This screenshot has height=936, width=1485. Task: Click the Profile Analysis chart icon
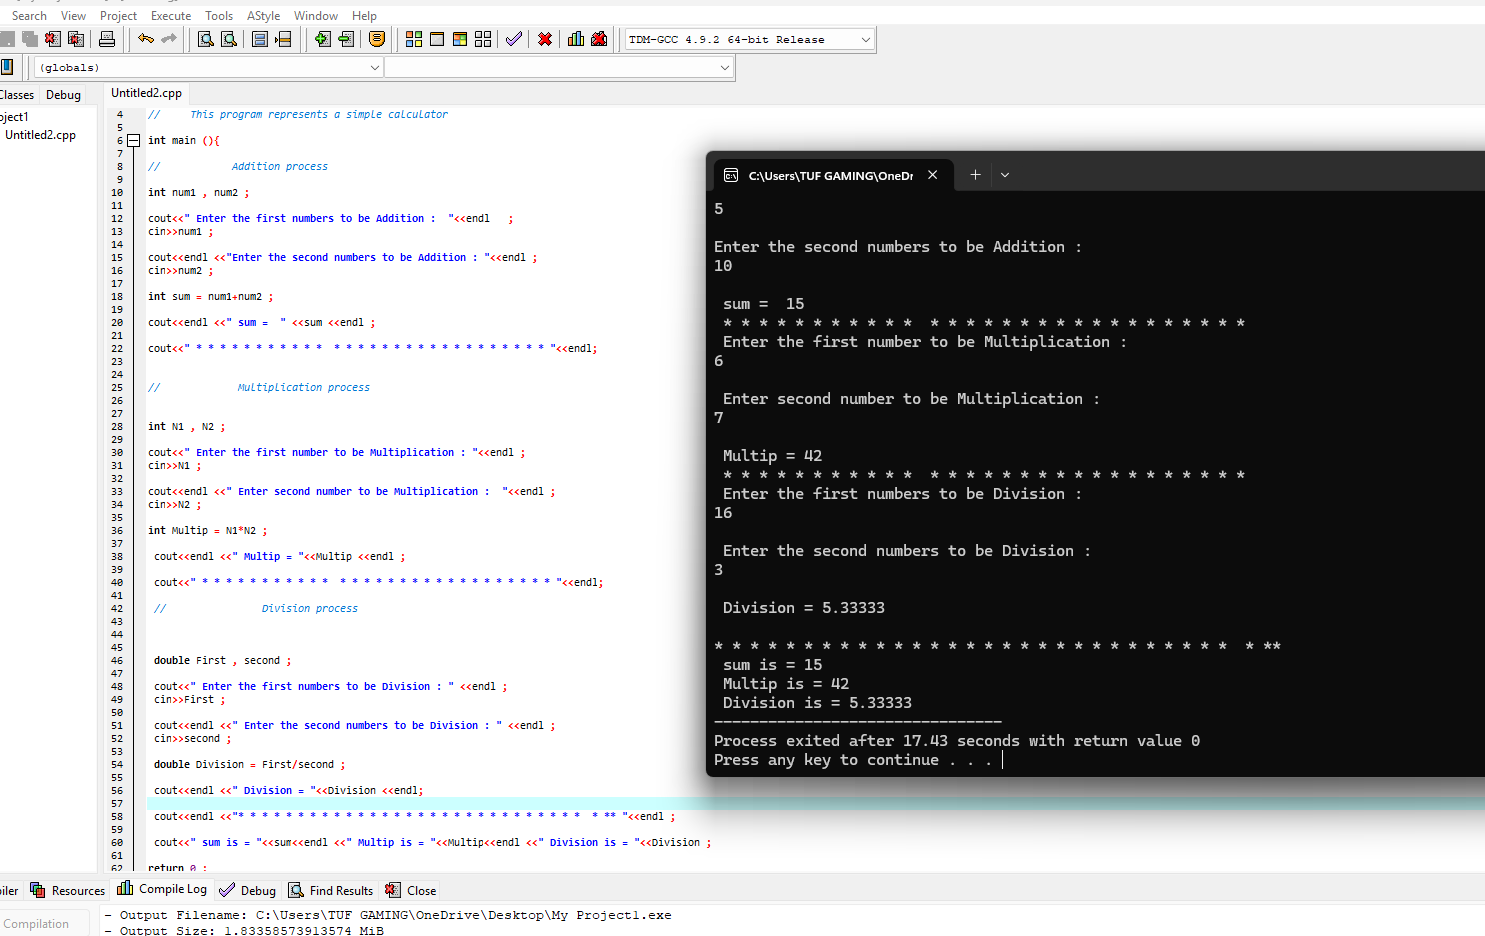point(576,39)
